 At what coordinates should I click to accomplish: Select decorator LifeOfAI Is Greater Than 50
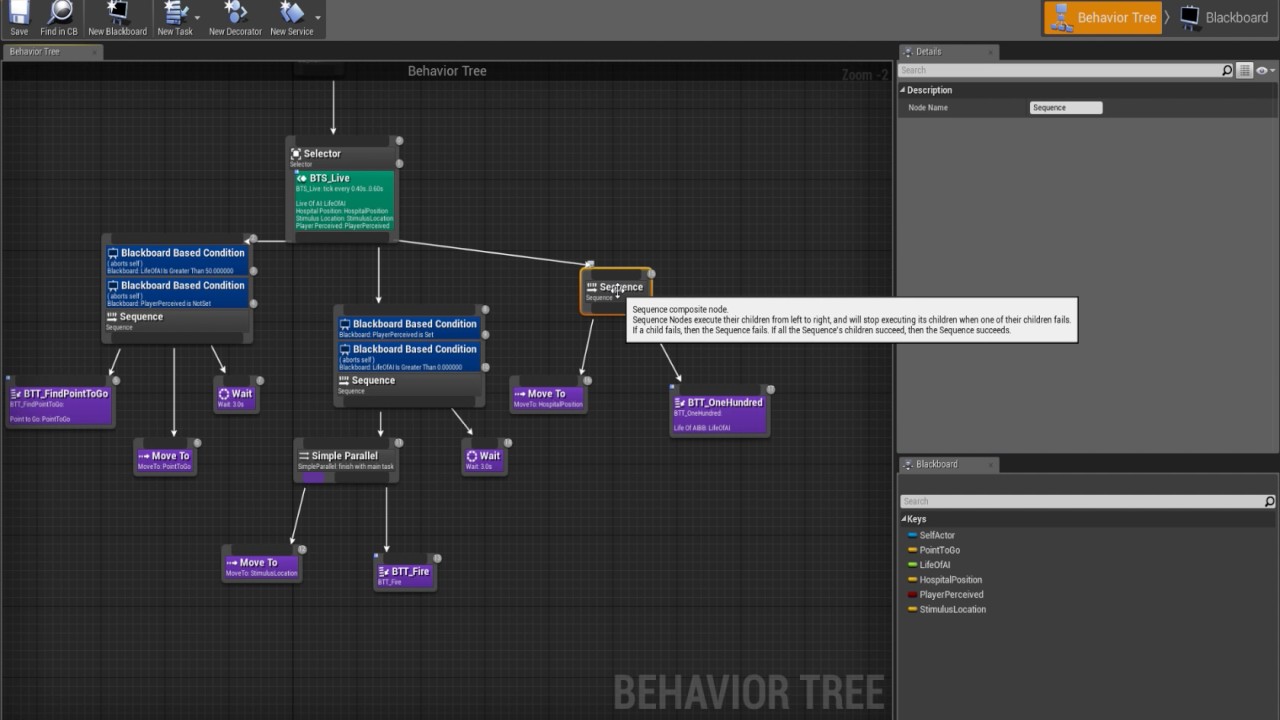pyautogui.click(x=178, y=260)
